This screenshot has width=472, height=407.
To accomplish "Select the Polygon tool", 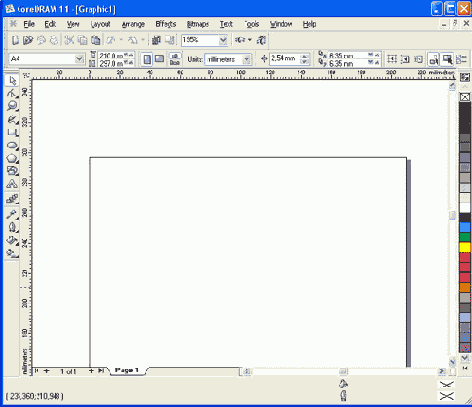I will tap(12, 159).
